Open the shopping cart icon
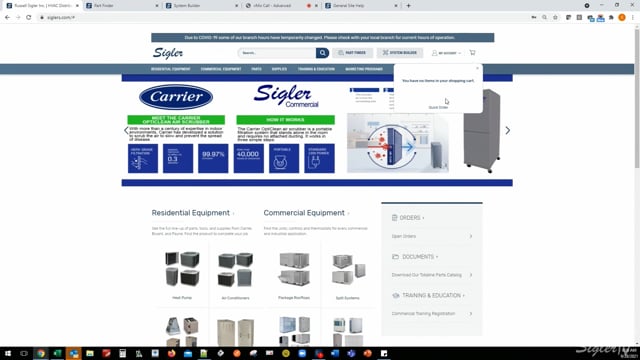This screenshot has width=640, height=360. (472, 53)
